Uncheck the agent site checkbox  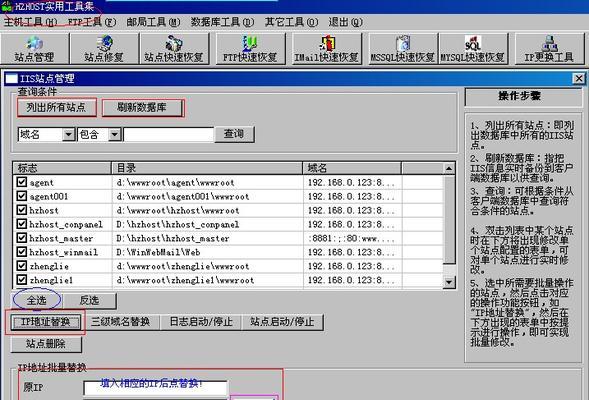22,182
